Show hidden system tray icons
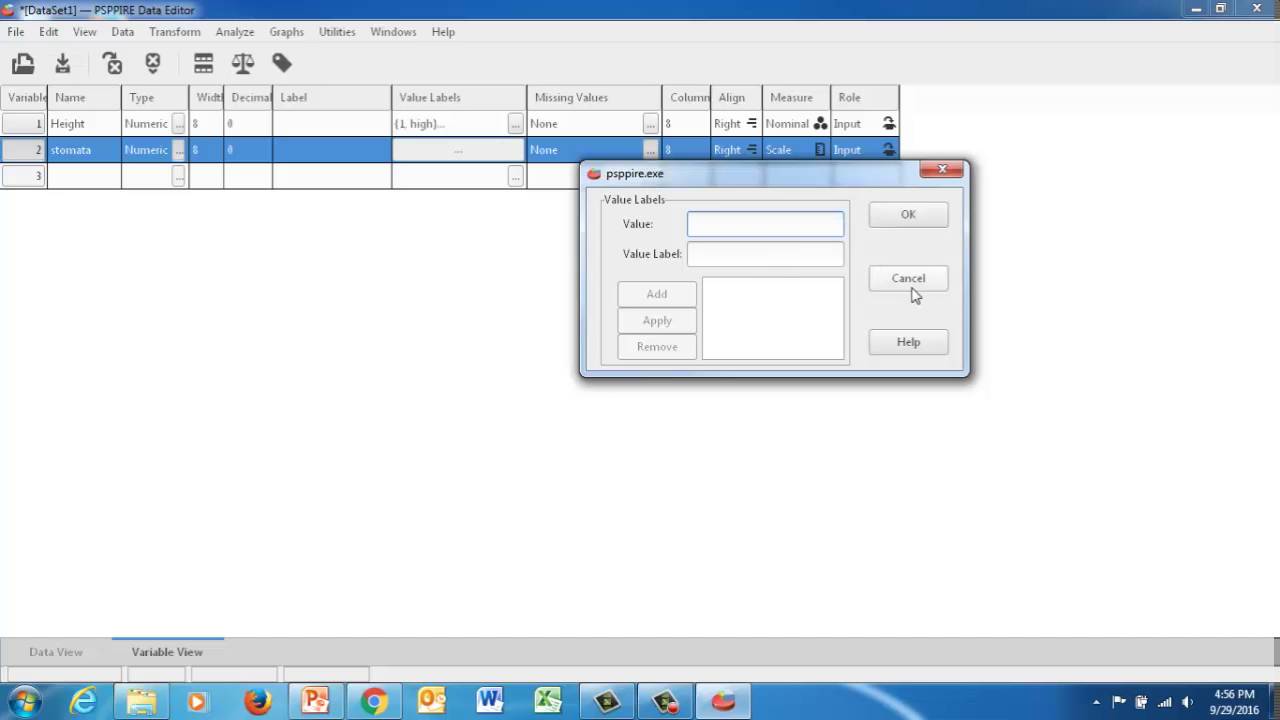Viewport: 1280px width, 720px height. click(1097, 702)
